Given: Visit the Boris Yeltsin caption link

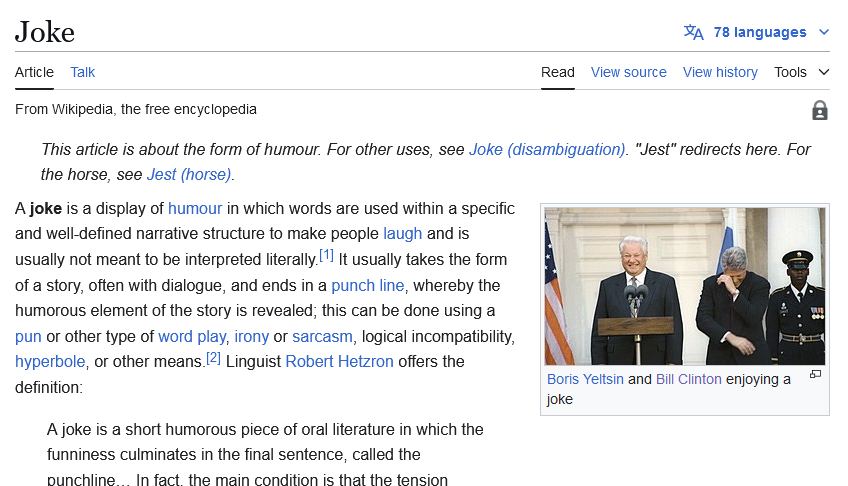Looking at the screenshot, I should [x=585, y=379].
